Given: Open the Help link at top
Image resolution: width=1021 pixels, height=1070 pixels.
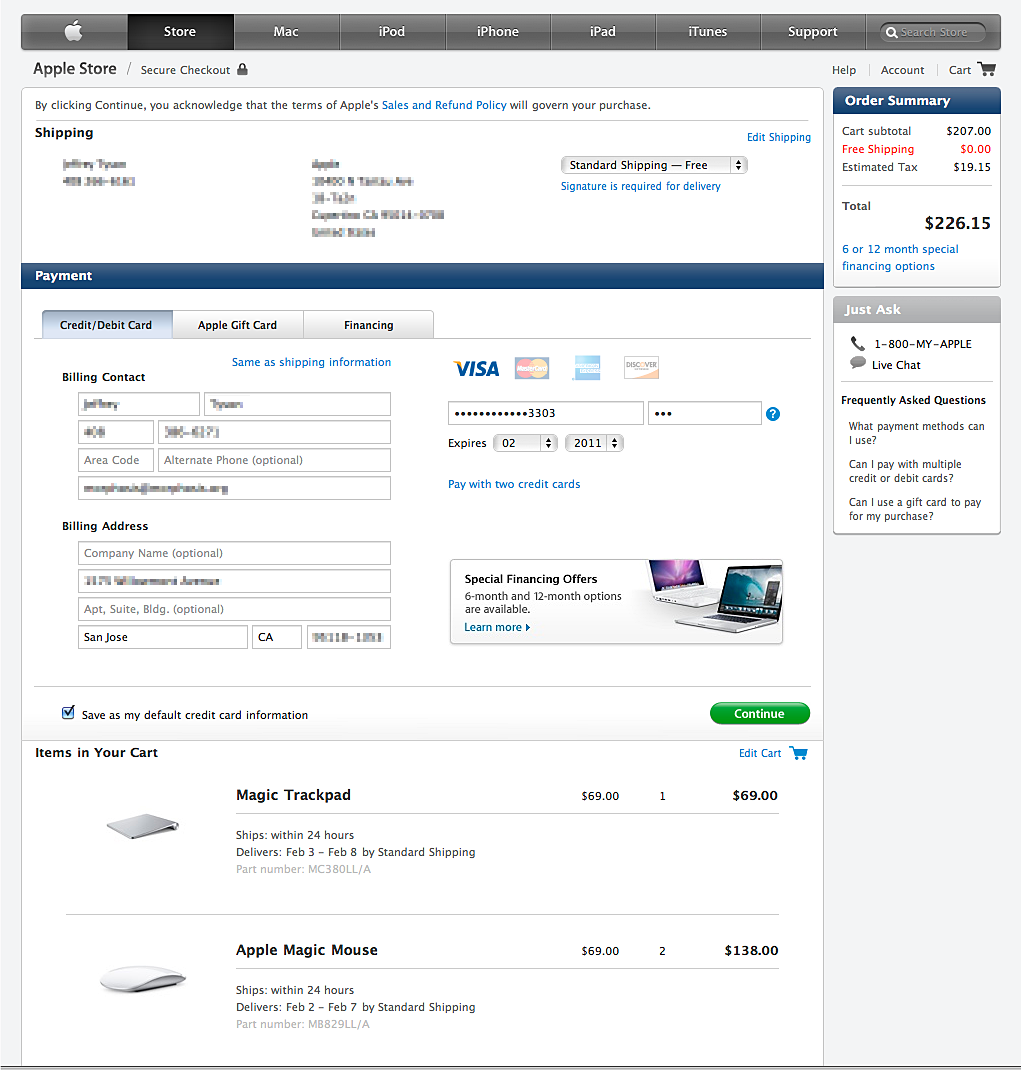Looking at the screenshot, I should pyautogui.click(x=844, y=70).
